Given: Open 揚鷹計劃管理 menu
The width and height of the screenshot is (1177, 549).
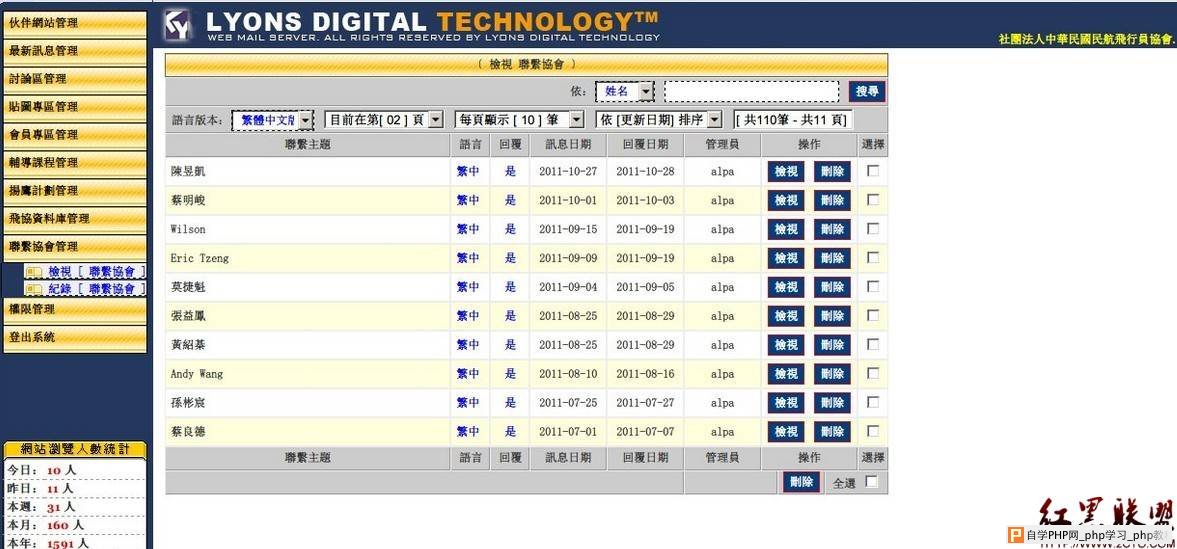Looking at the screenshot, I should pyautogui.click(x=74, y=190).
